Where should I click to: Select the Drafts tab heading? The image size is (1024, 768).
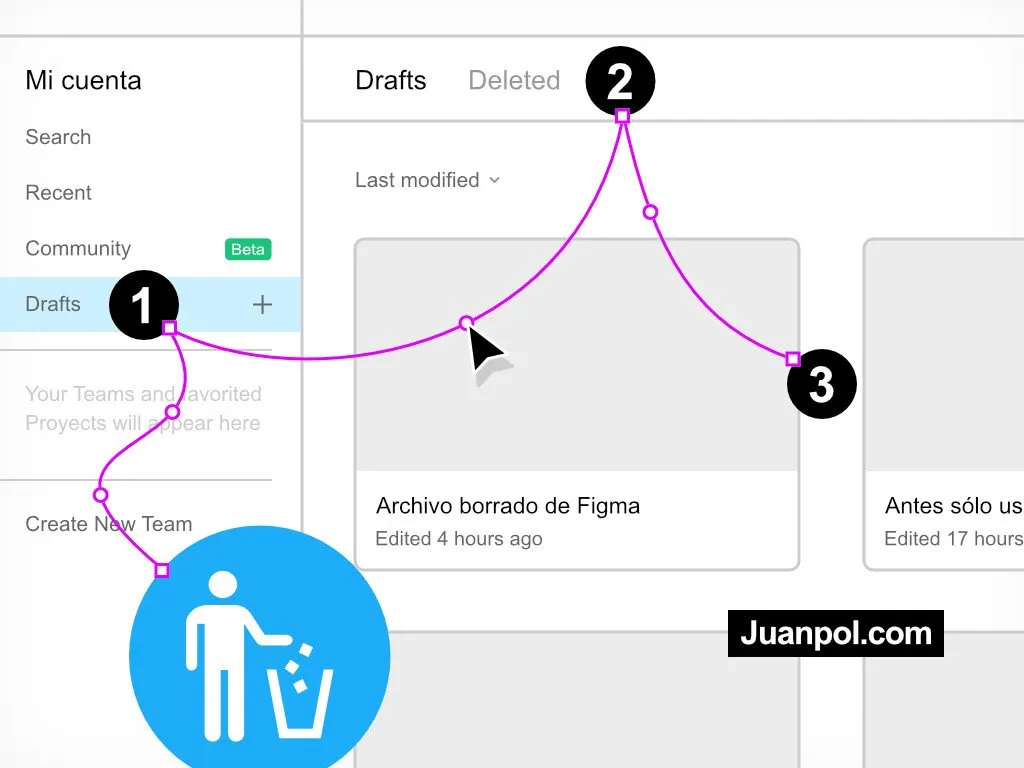click(391, 80)
